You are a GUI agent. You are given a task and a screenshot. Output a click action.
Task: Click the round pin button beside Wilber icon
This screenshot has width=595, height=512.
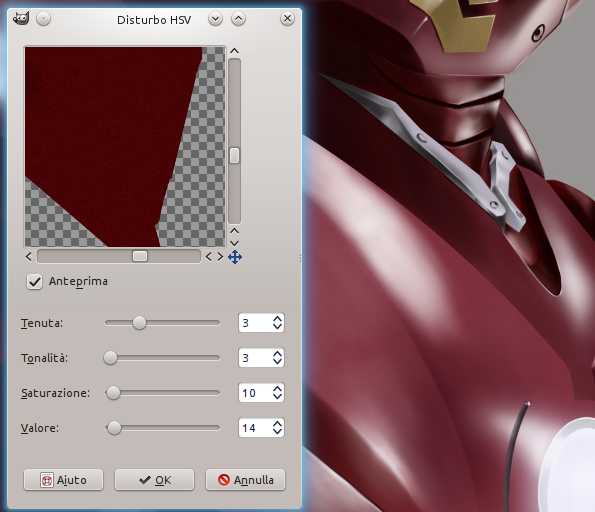point(44,19)
